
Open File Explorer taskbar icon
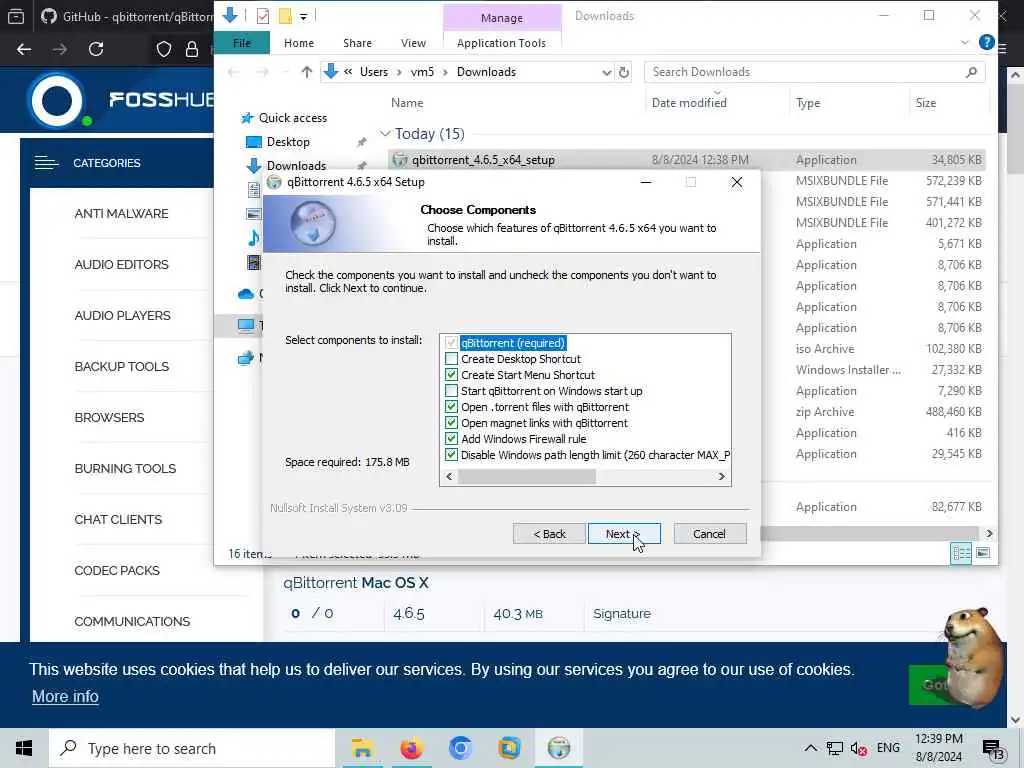click(x=362, y=748)
